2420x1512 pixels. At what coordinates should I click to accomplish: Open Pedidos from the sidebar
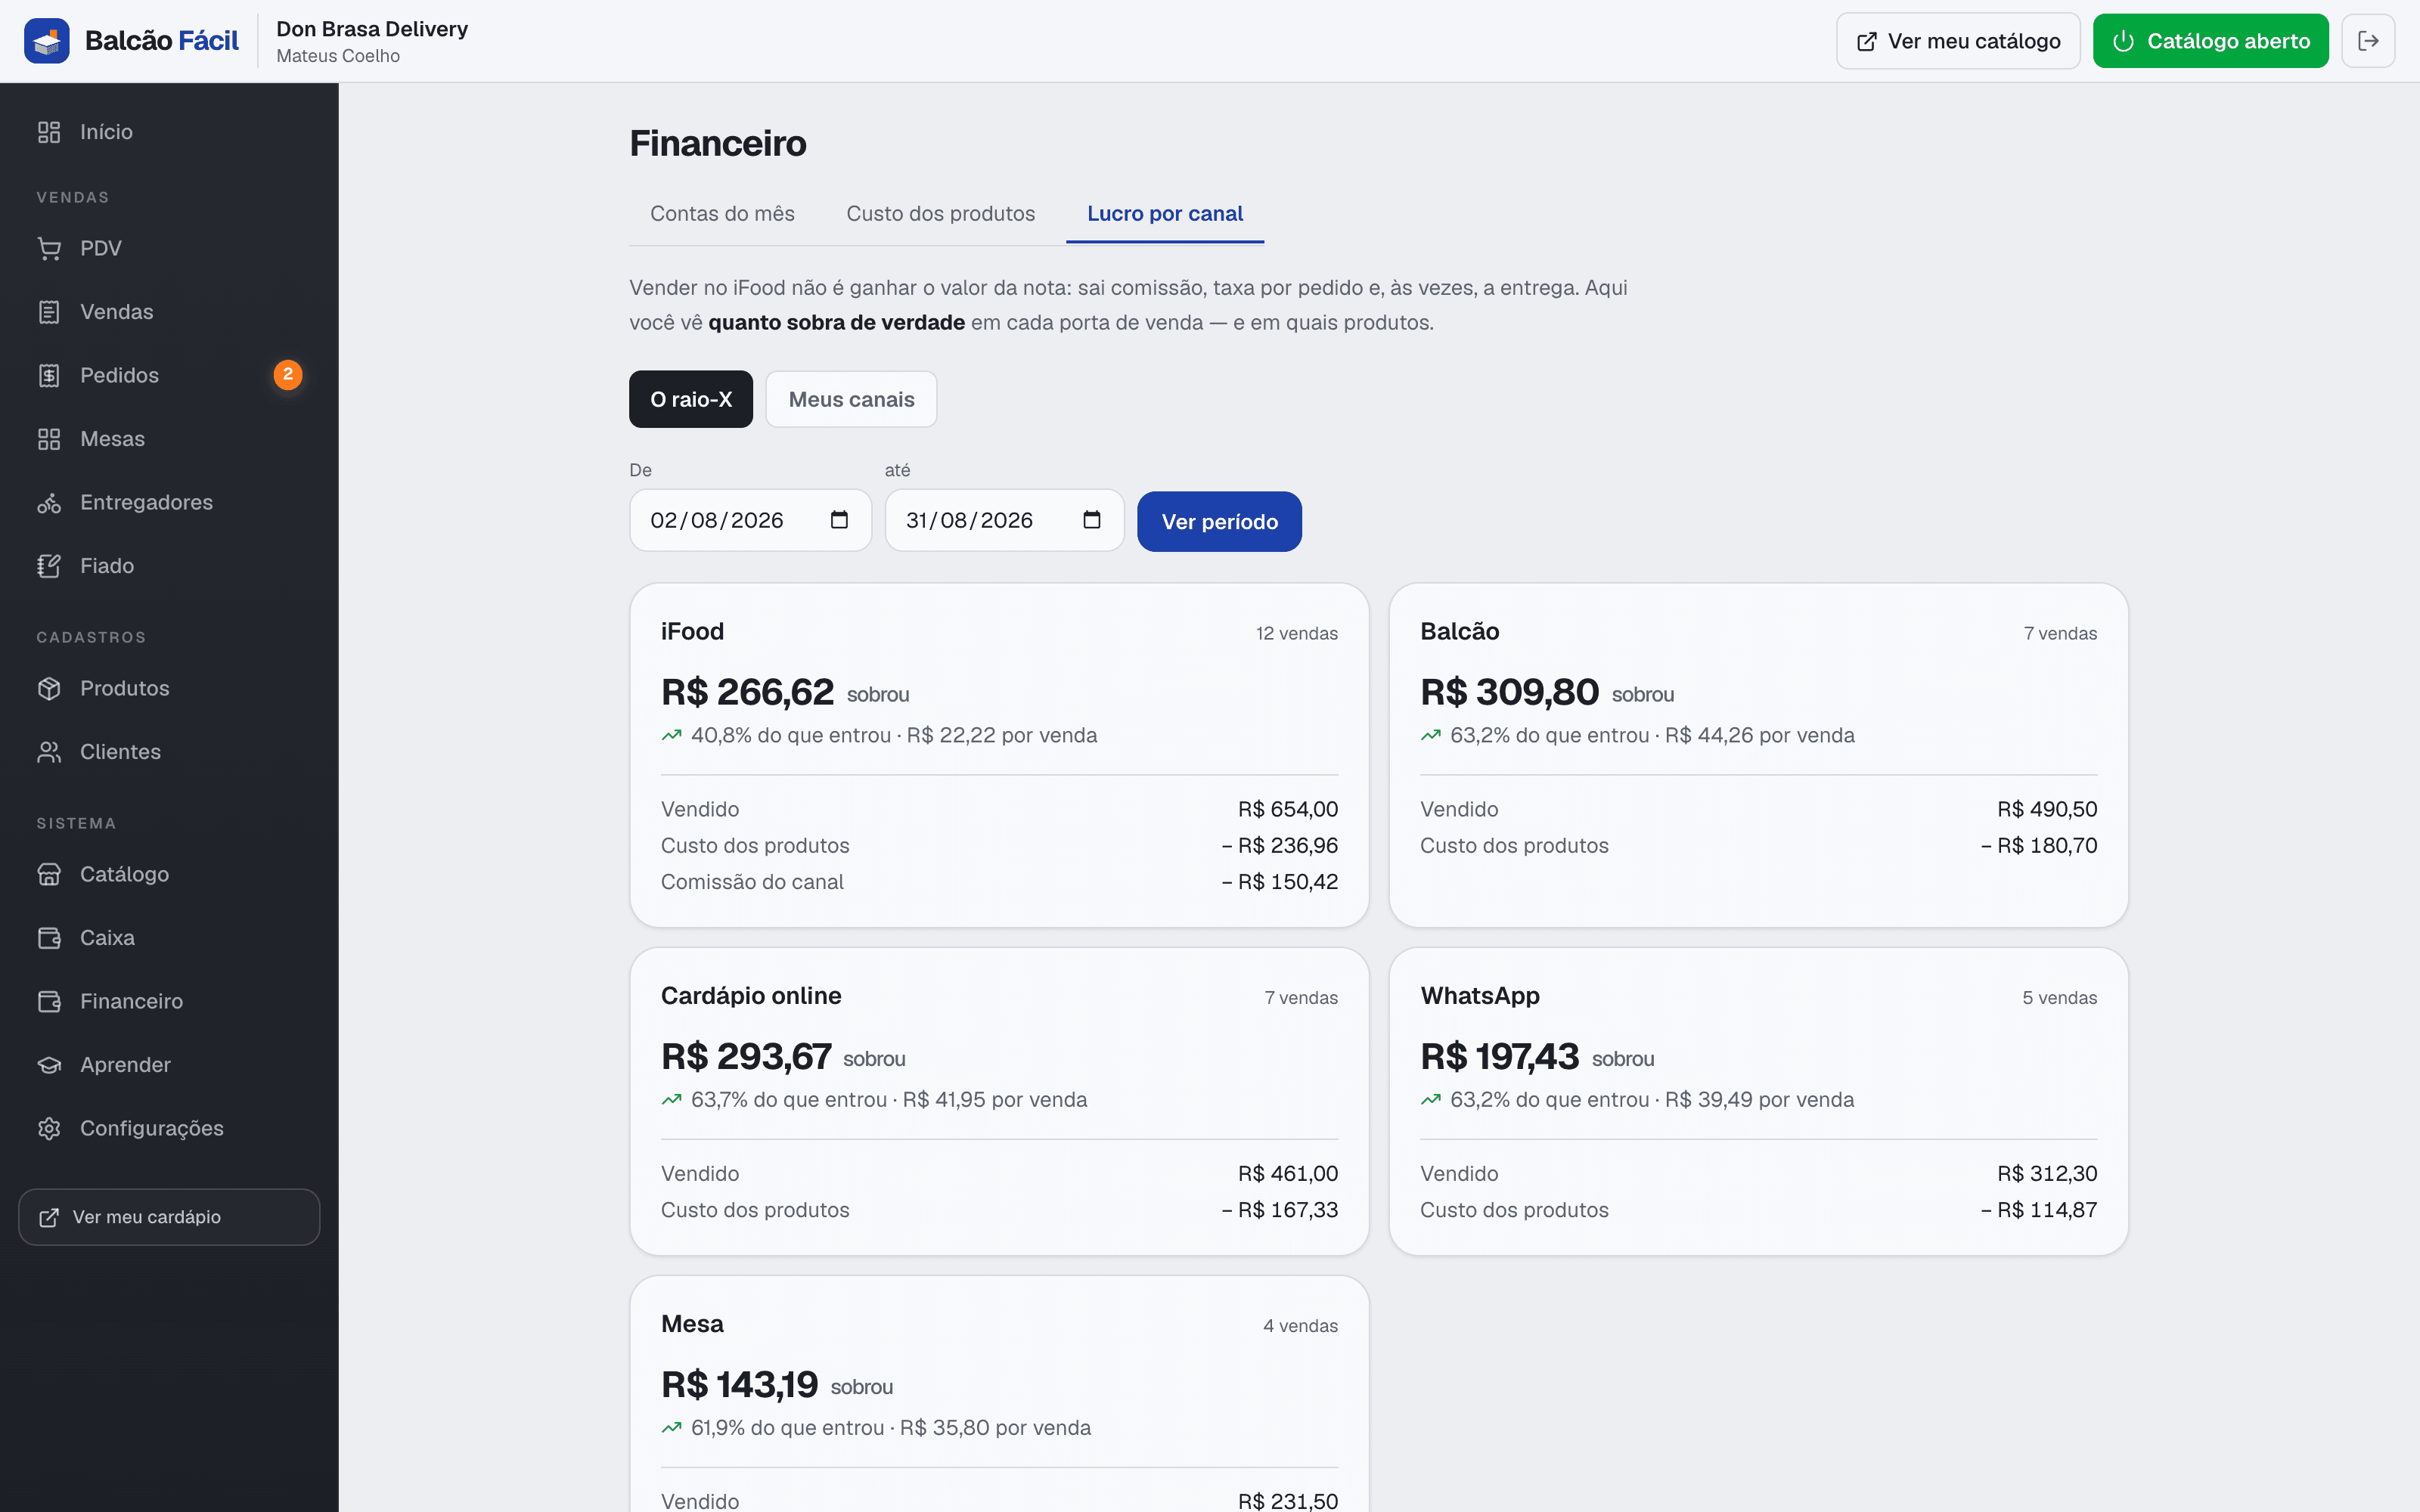[x=169, y=375]
